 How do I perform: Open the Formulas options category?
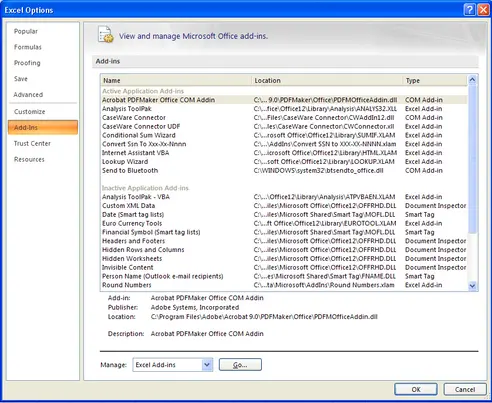(28, 47)
